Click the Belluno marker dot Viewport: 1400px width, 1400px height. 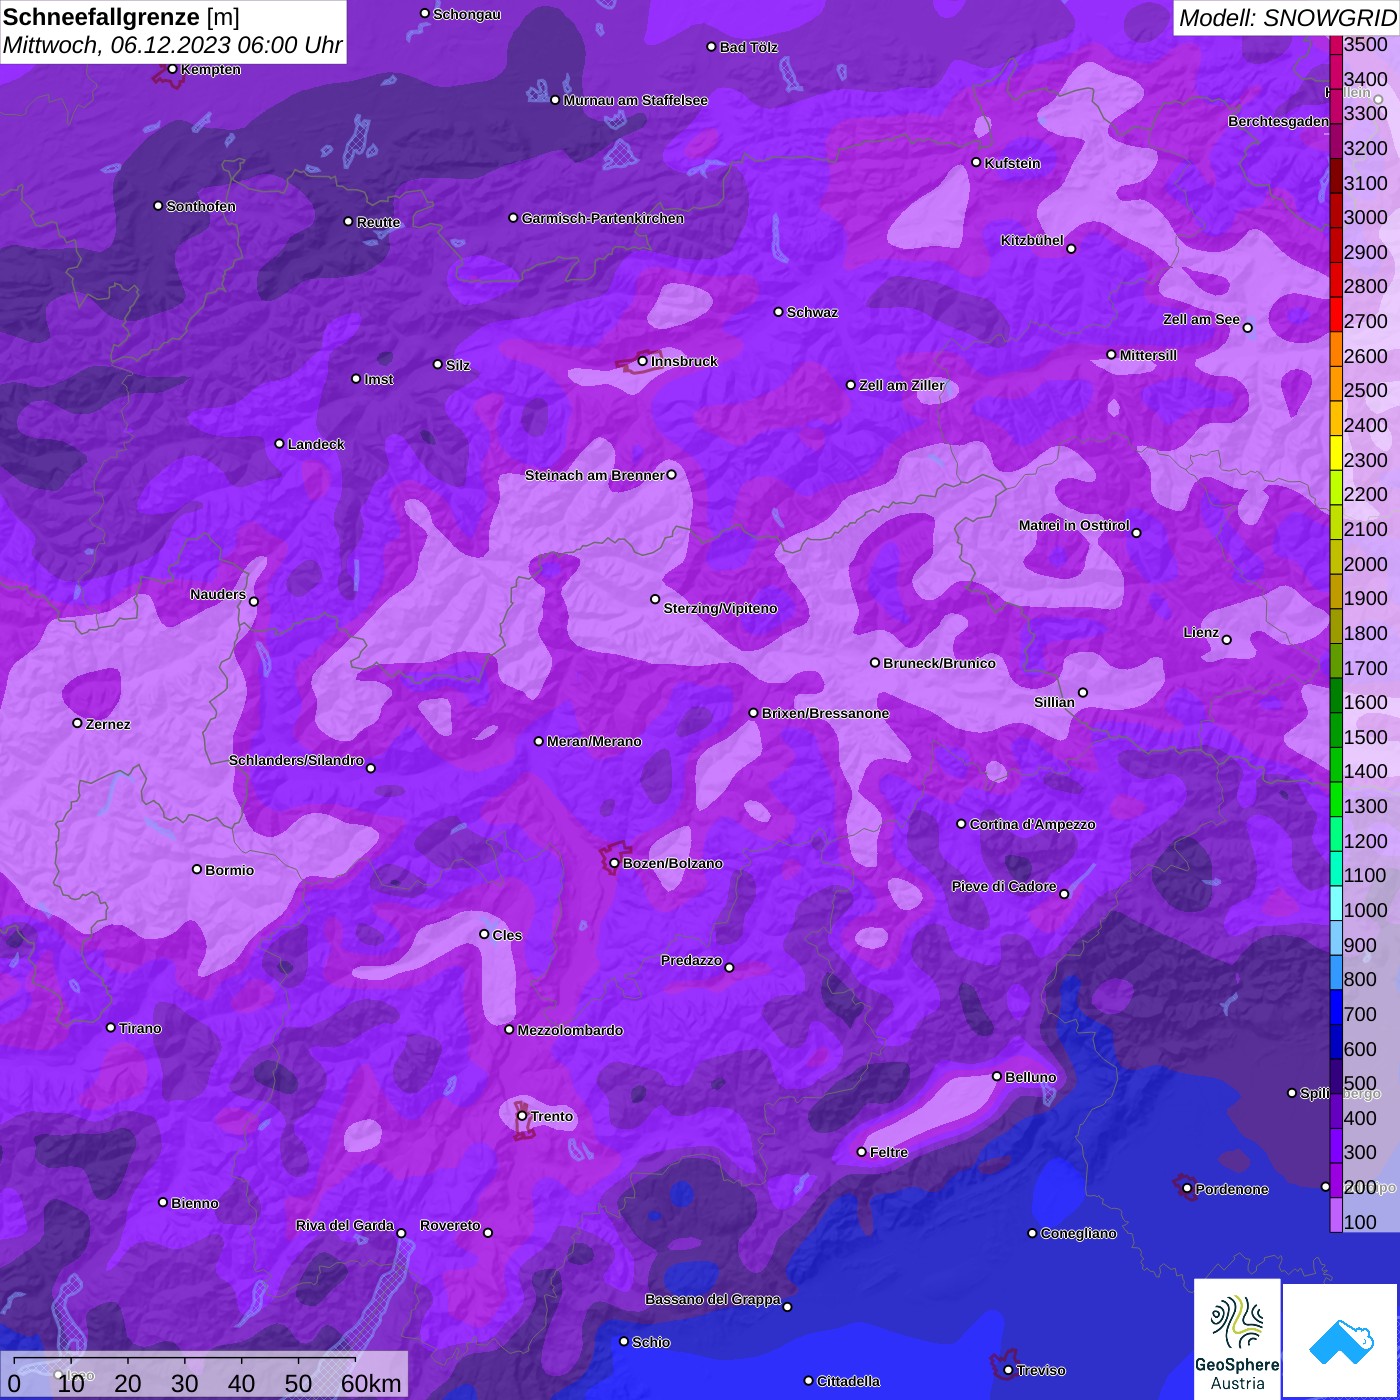[997, 1076]
